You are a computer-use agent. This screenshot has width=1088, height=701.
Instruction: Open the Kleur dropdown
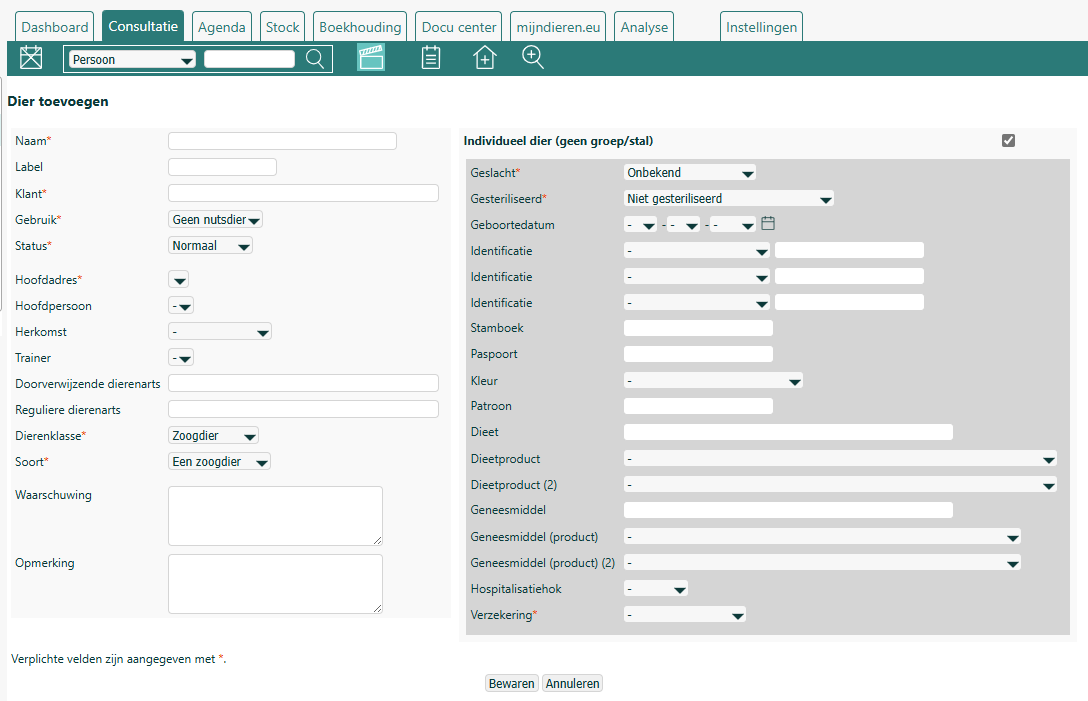coord(713,381)
